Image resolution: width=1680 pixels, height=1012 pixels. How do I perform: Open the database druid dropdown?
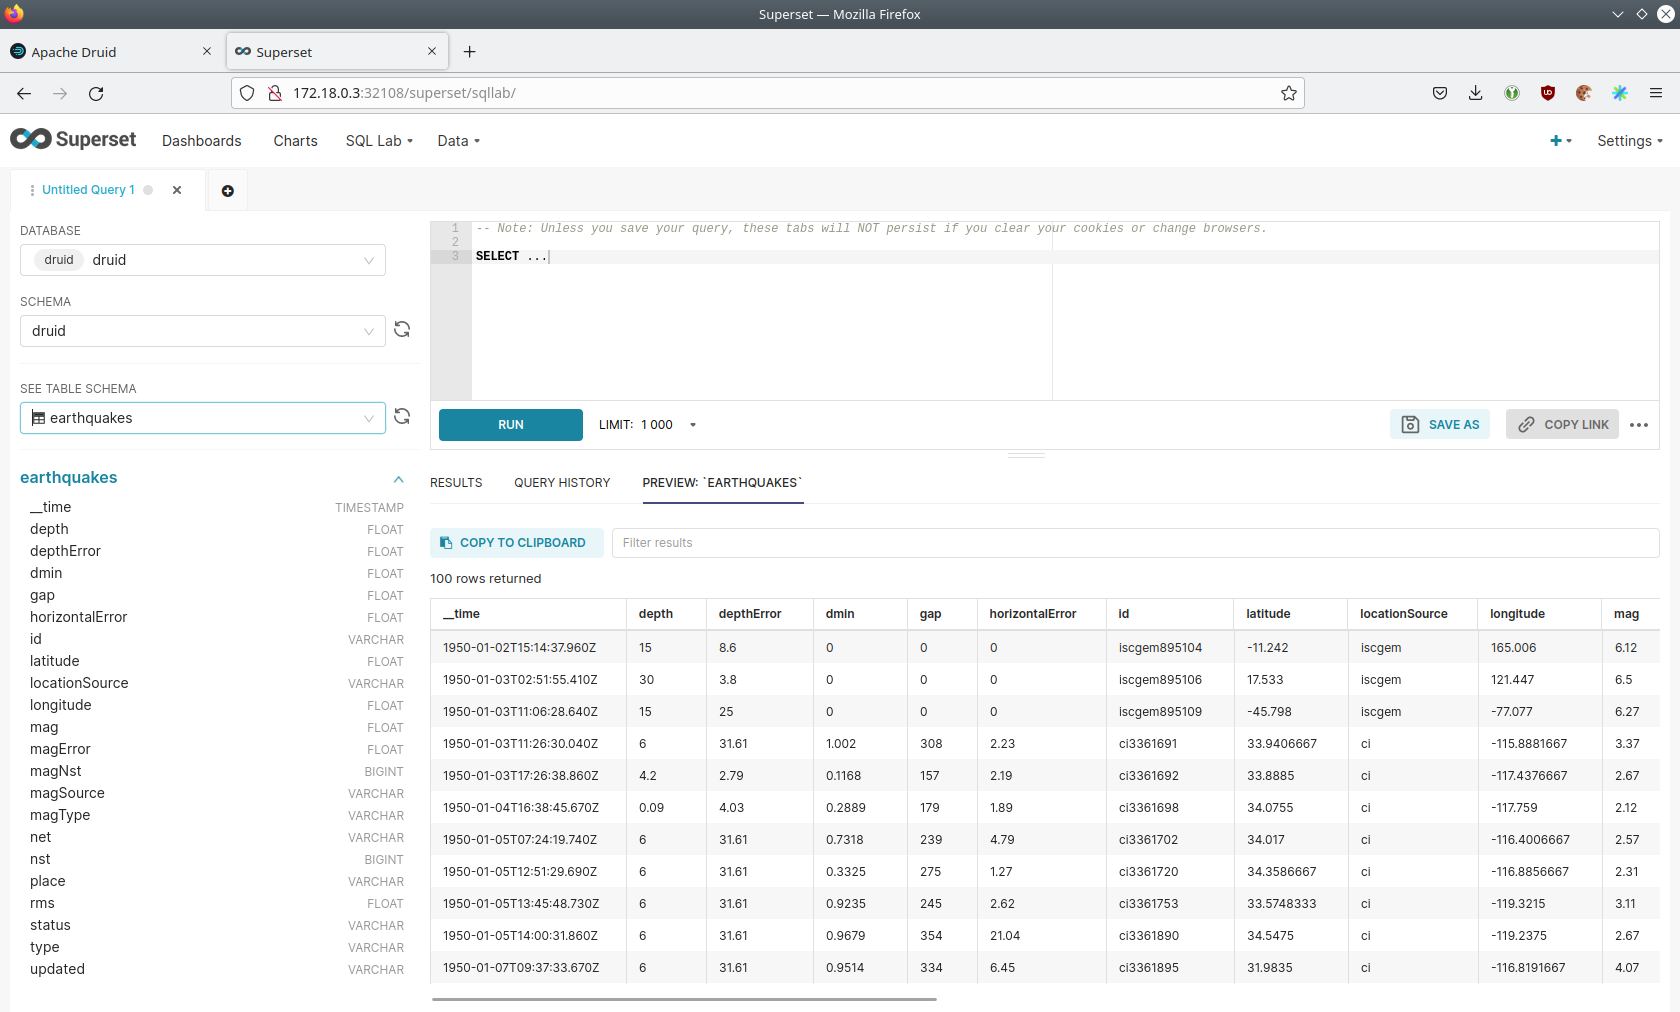tap(202, 260)
